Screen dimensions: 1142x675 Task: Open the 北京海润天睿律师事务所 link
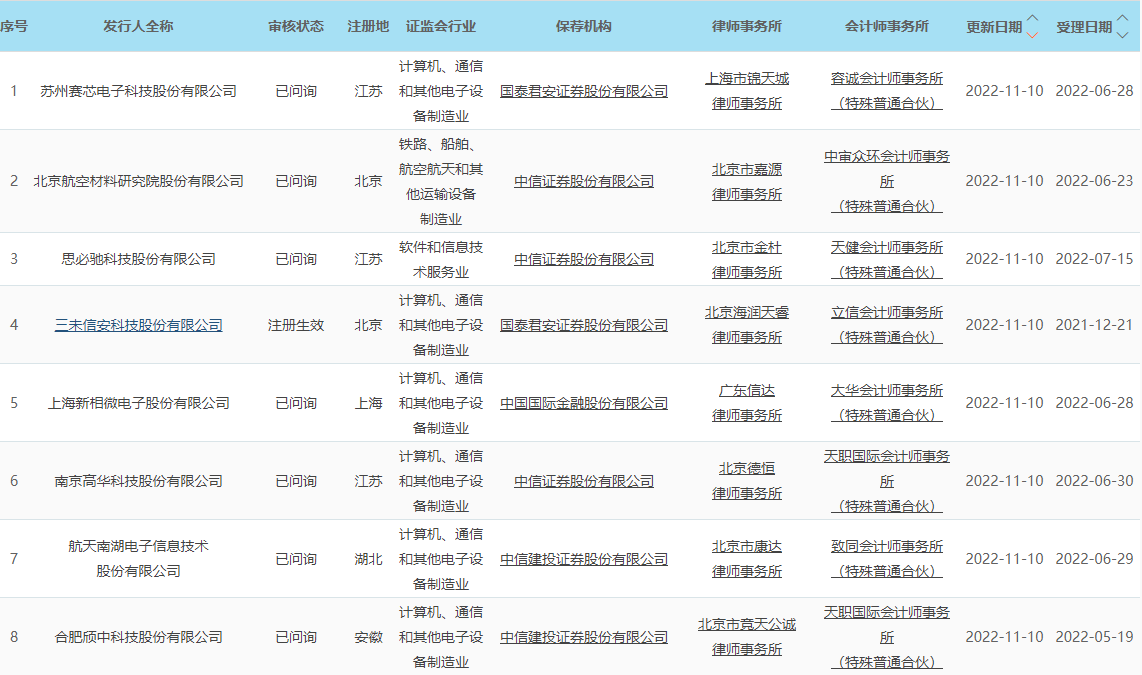[x=747, y=325]
